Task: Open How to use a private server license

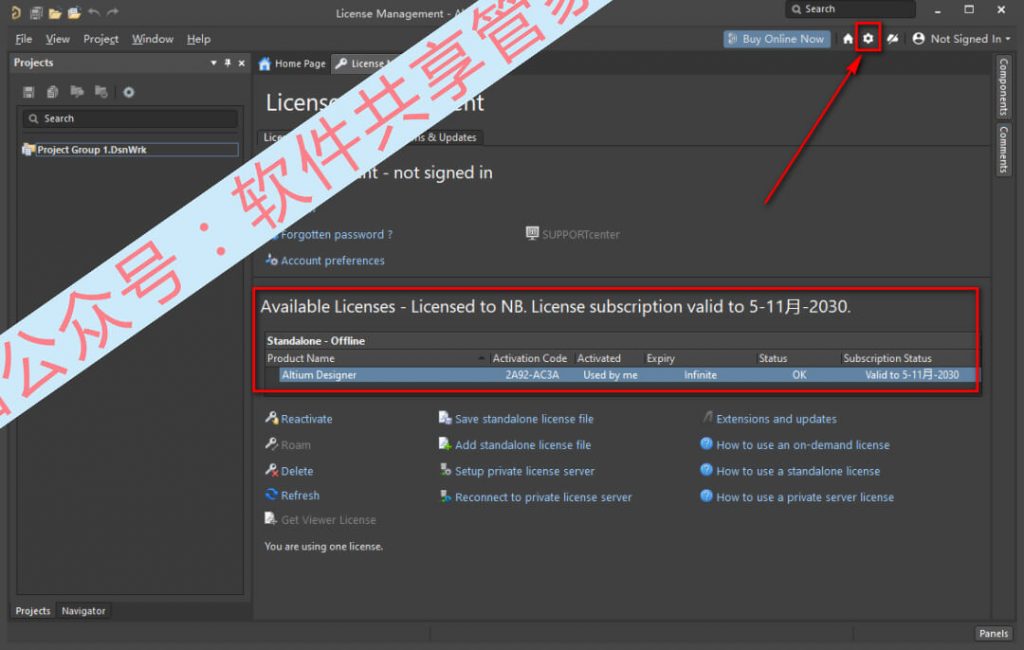Action: 805,497
